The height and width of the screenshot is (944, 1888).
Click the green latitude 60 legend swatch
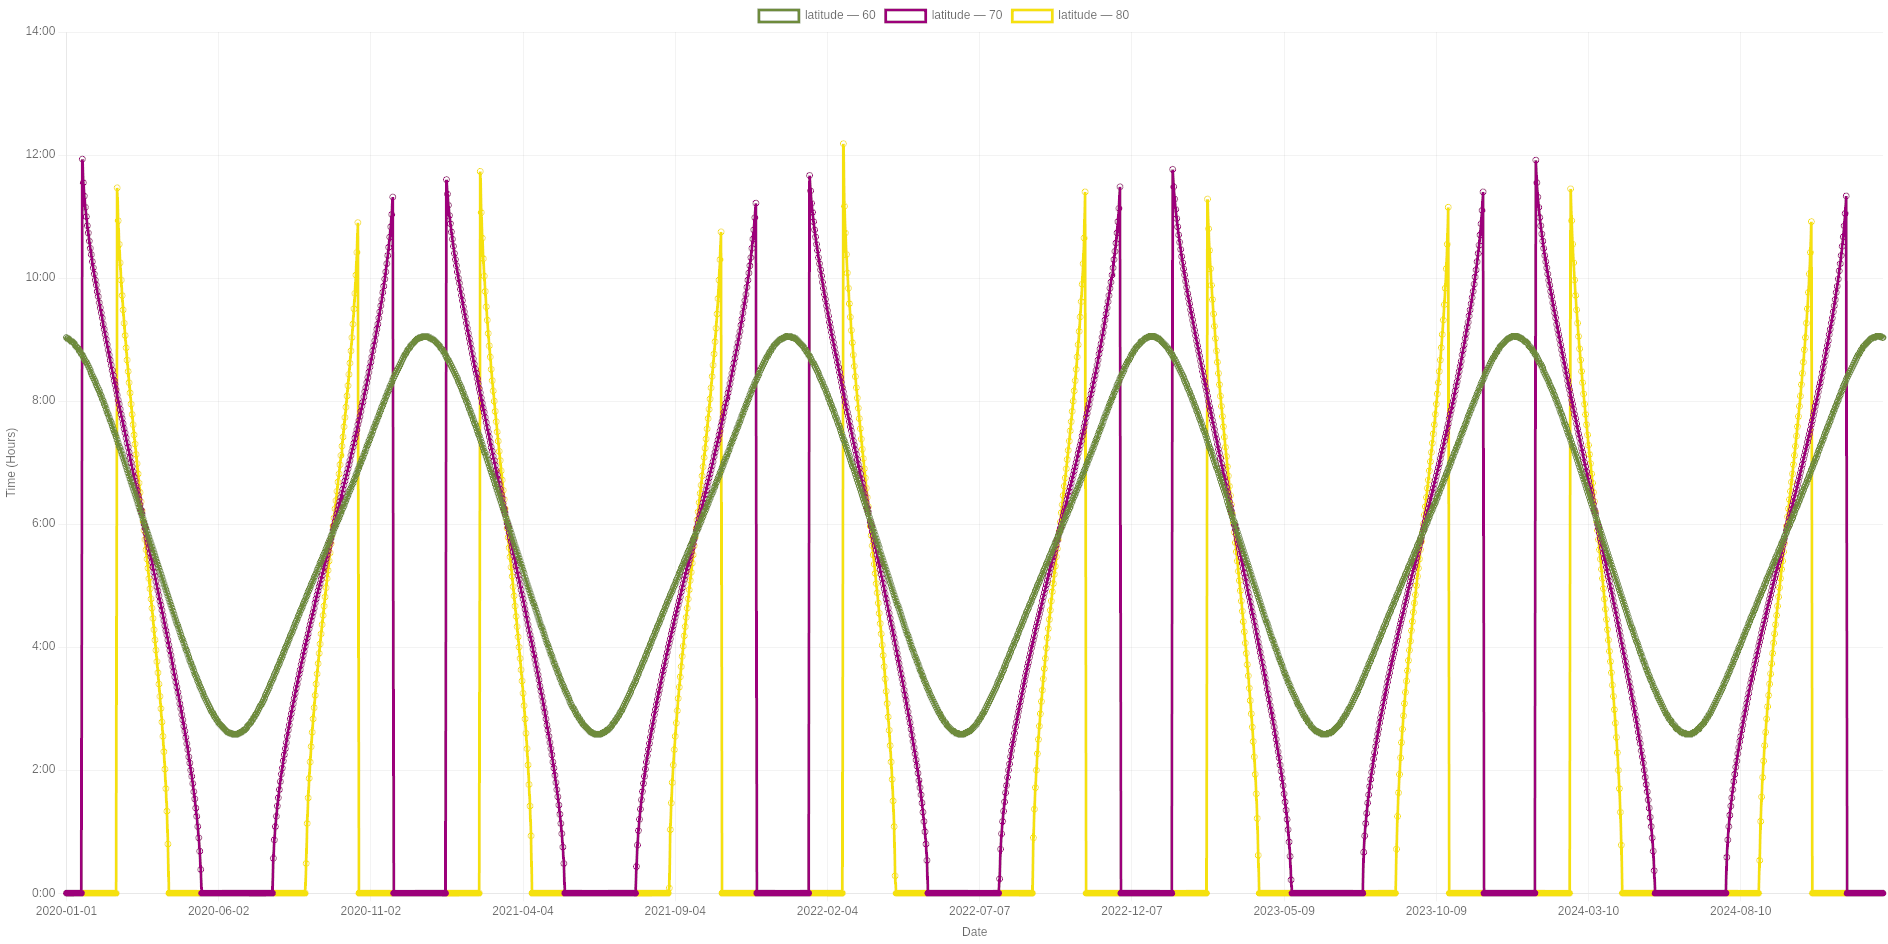click(x=779, y=15)
